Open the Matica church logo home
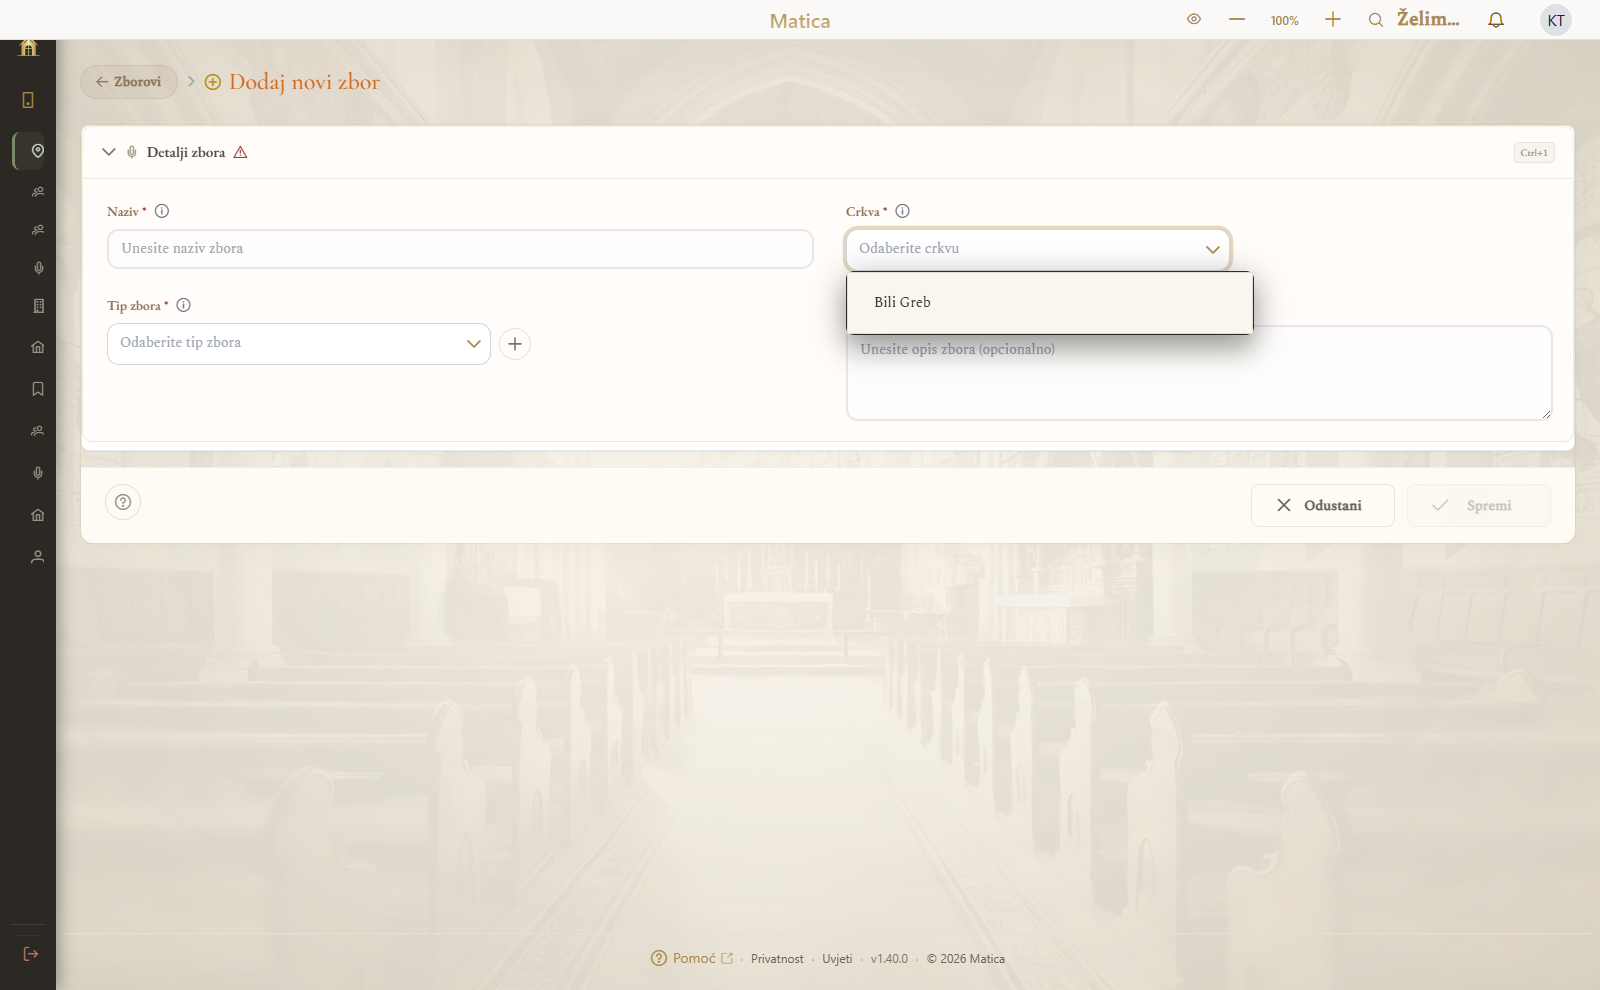The image size is (1600, 990). point(28,47)
